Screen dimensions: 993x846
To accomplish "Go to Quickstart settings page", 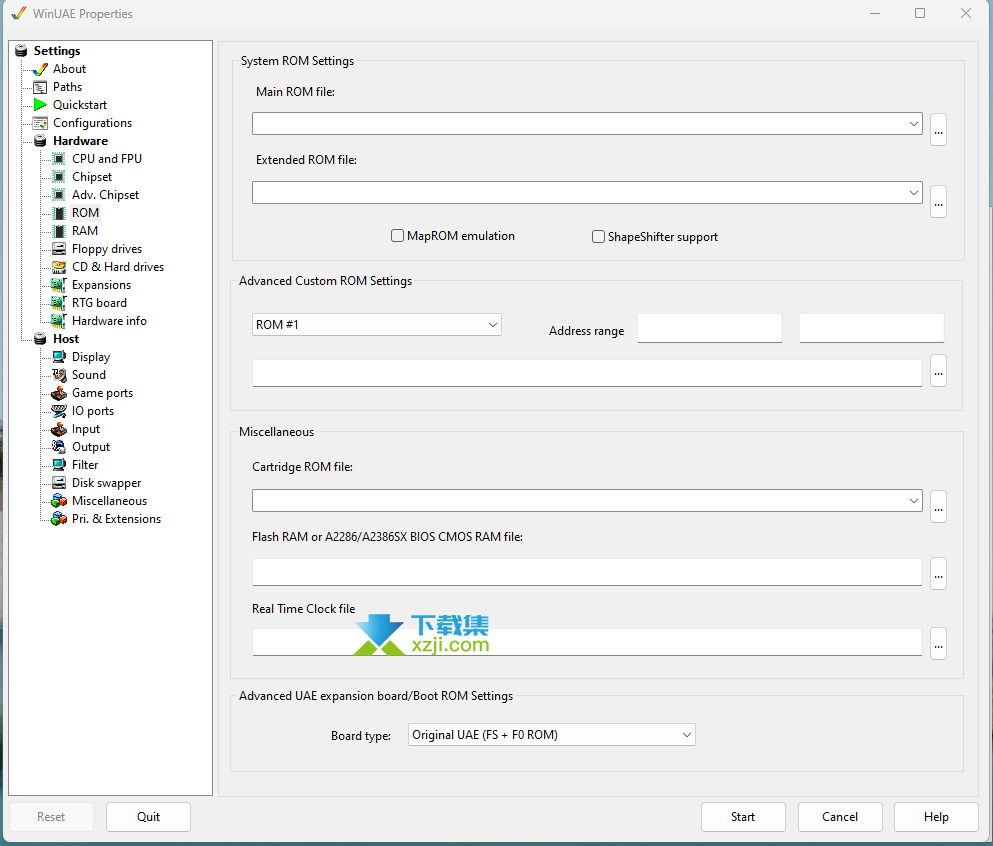I will (x=80, y=105).
